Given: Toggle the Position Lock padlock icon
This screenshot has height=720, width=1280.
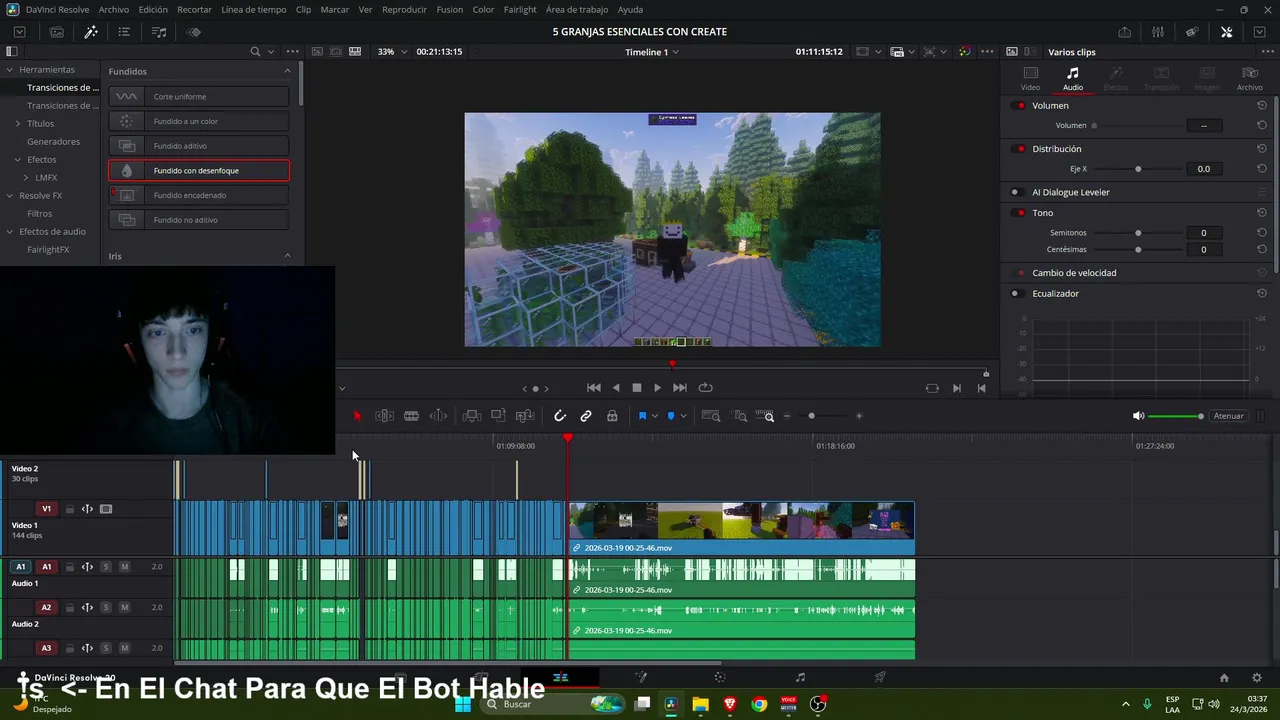Looking at the screenshot, I should coord(612,416).
